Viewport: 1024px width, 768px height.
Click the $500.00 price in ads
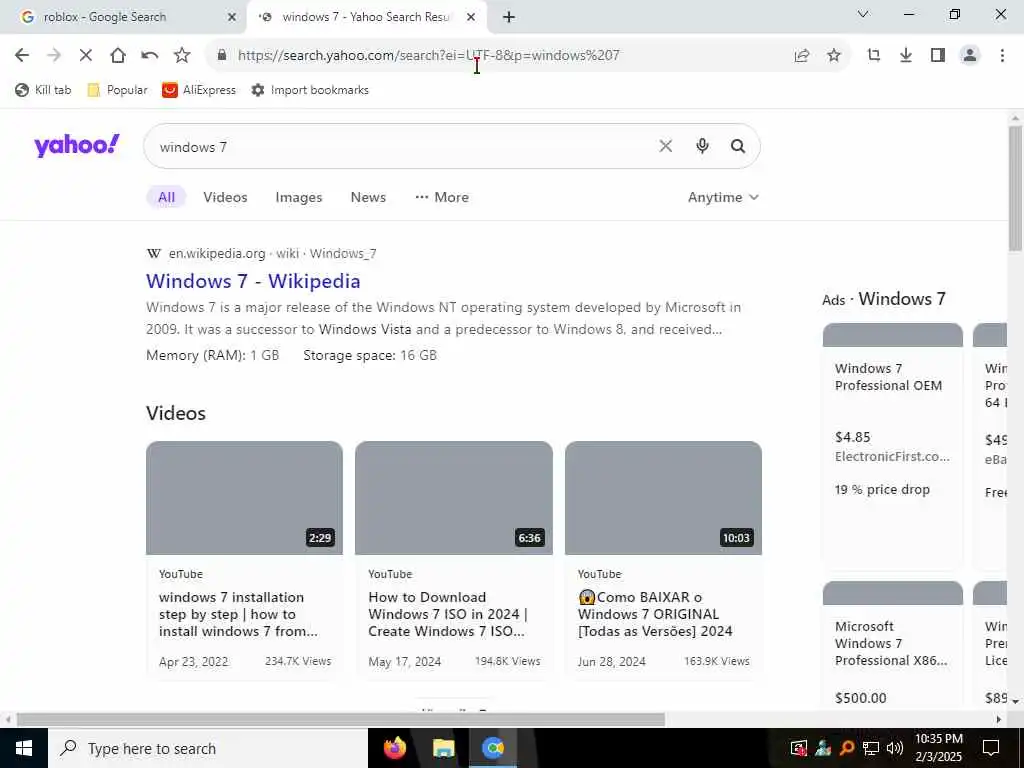tap(861, 697)
